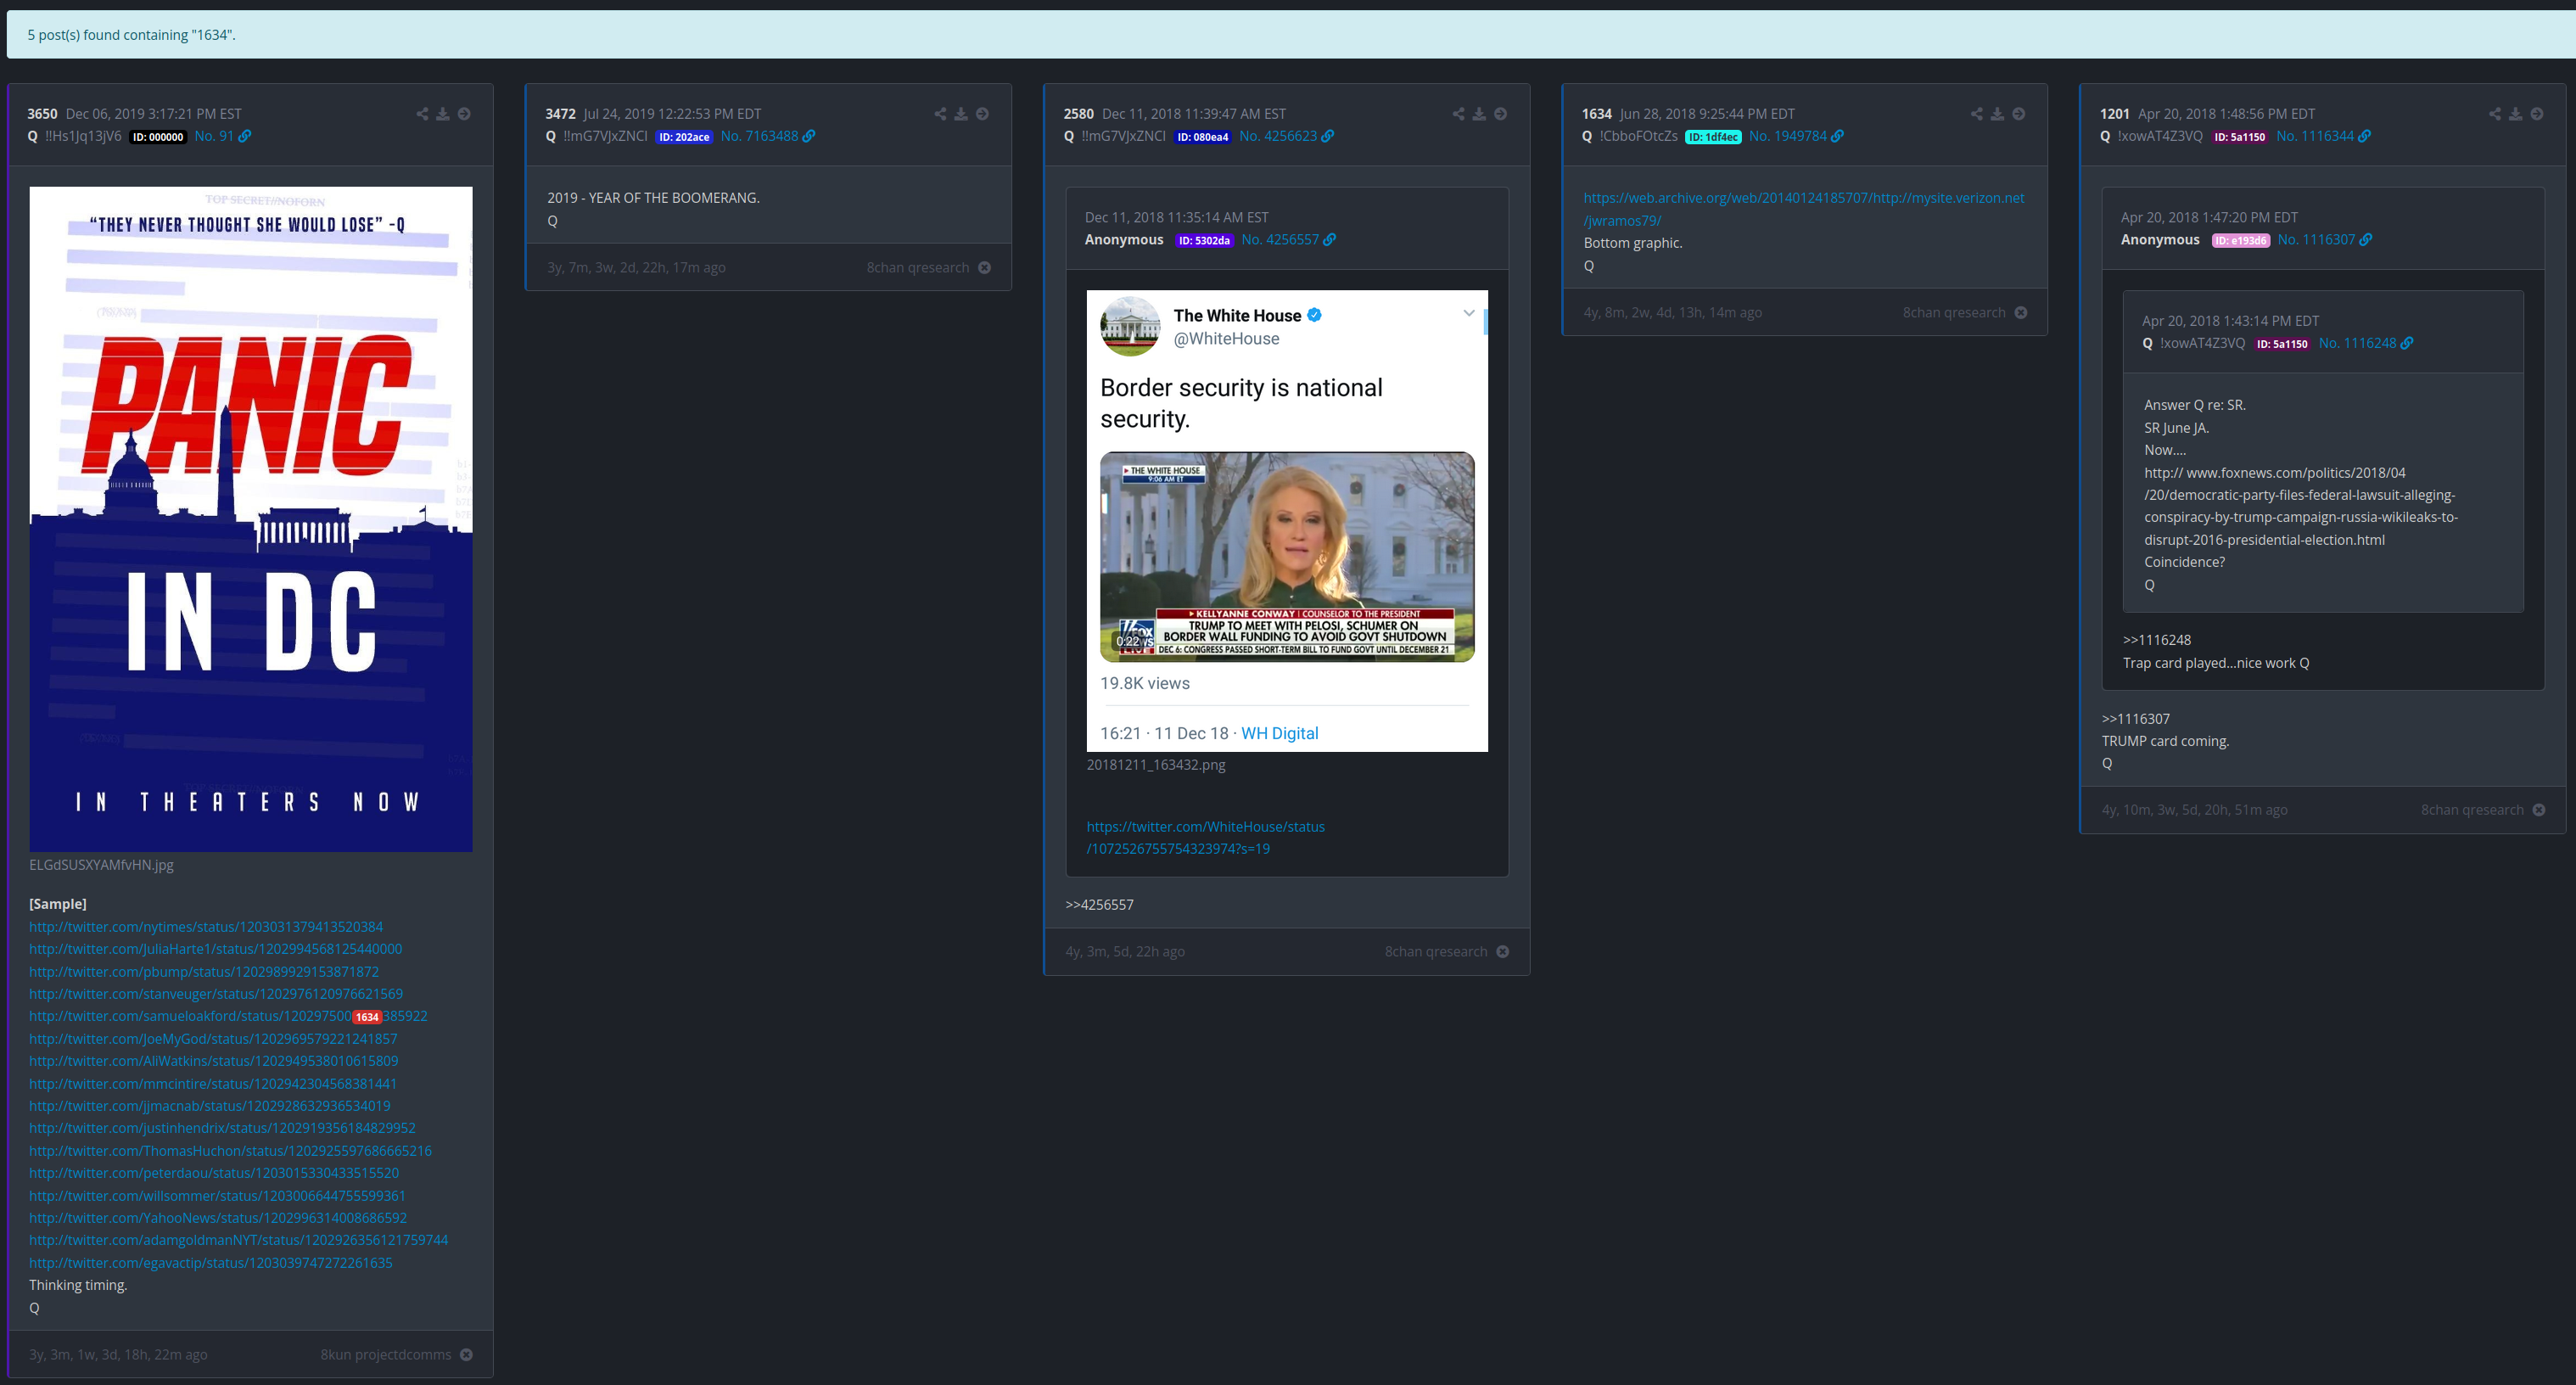Click link icon beside No. 7163488
The image size is (2576, 1385).
[x=809, y=136]
